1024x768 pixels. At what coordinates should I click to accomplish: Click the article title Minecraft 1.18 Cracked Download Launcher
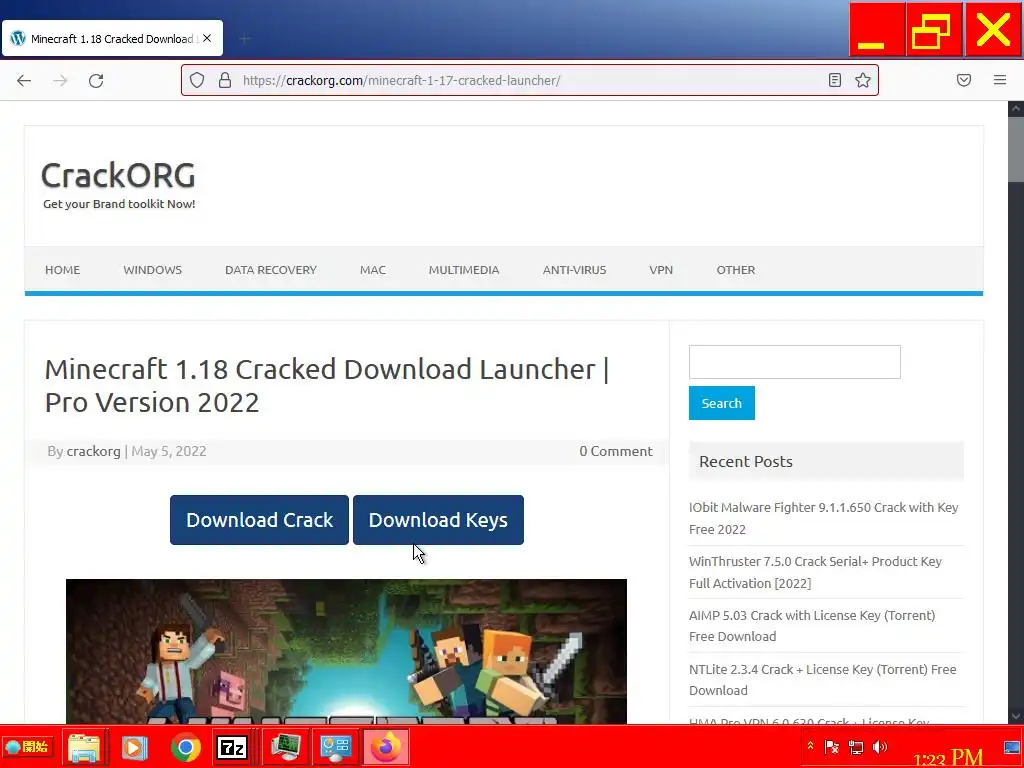click(x=327, y=385)
